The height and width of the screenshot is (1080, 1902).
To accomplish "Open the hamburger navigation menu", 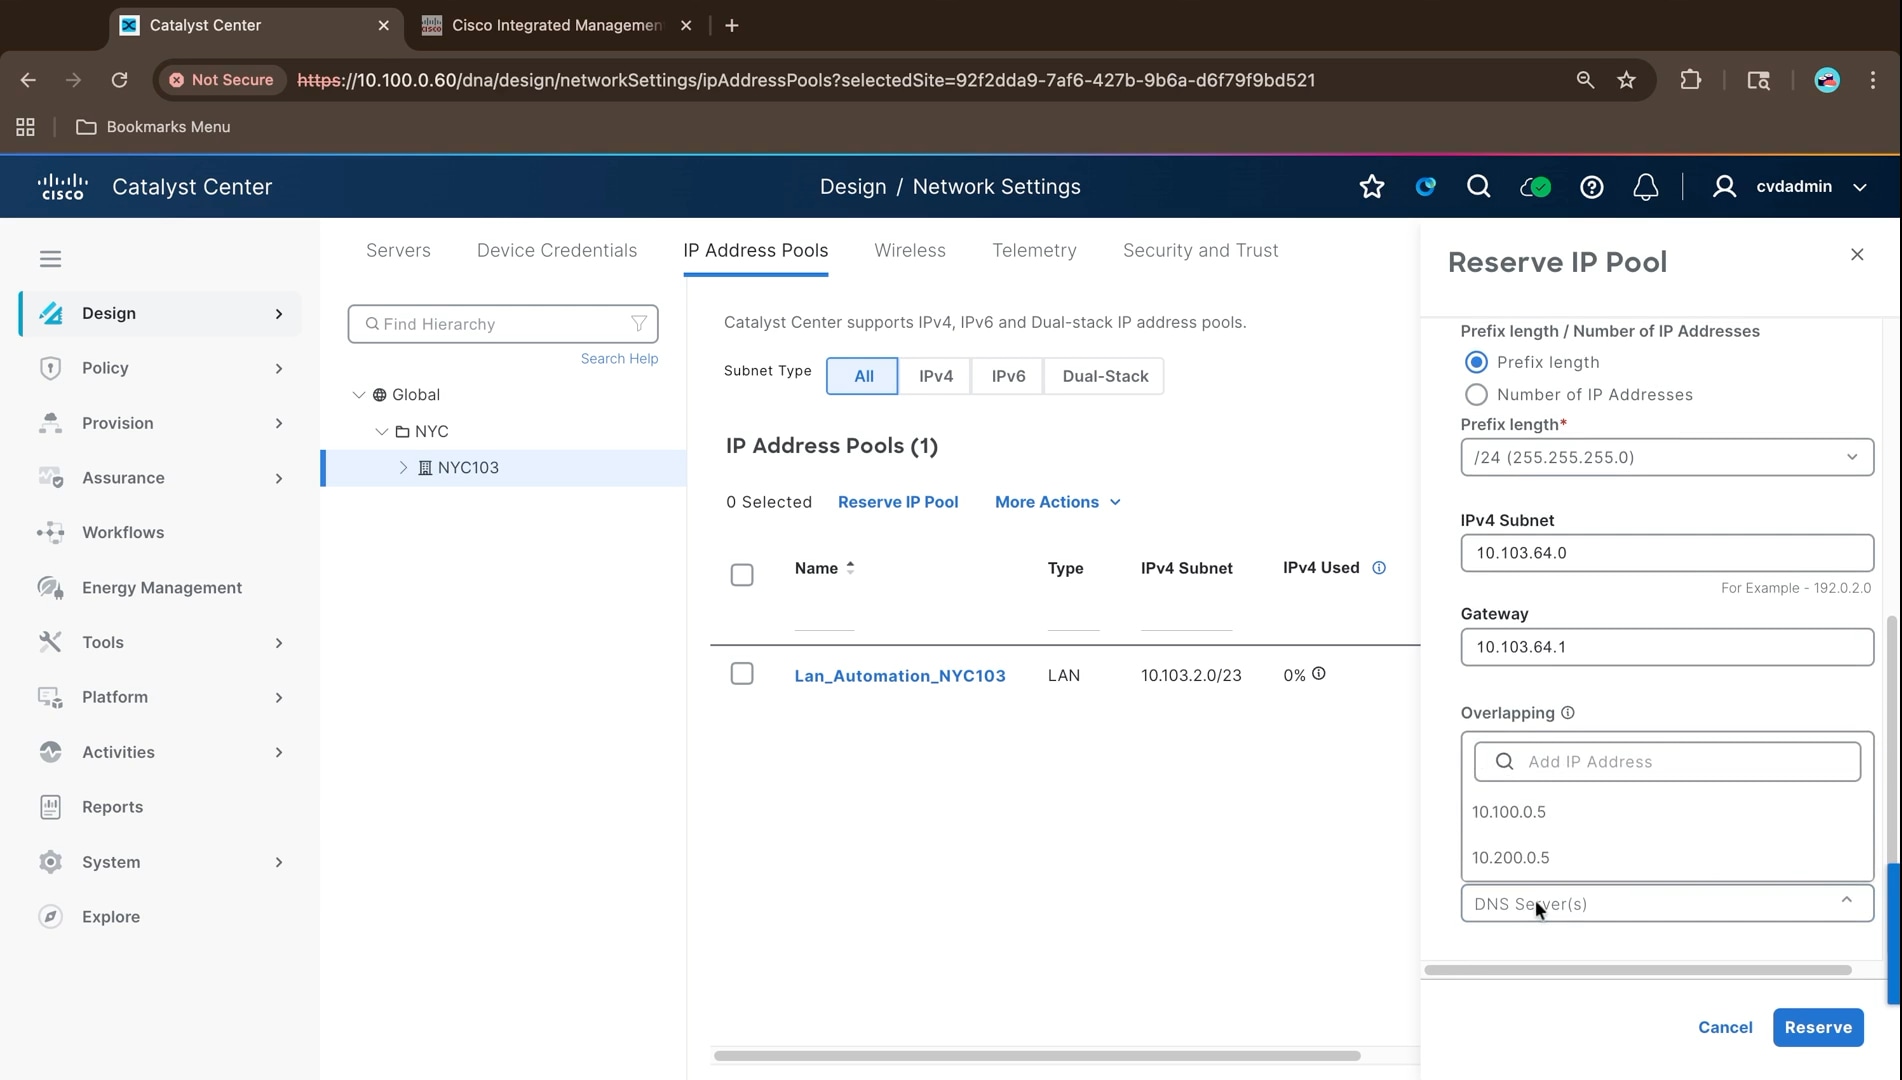I will (x=50, y=259).
